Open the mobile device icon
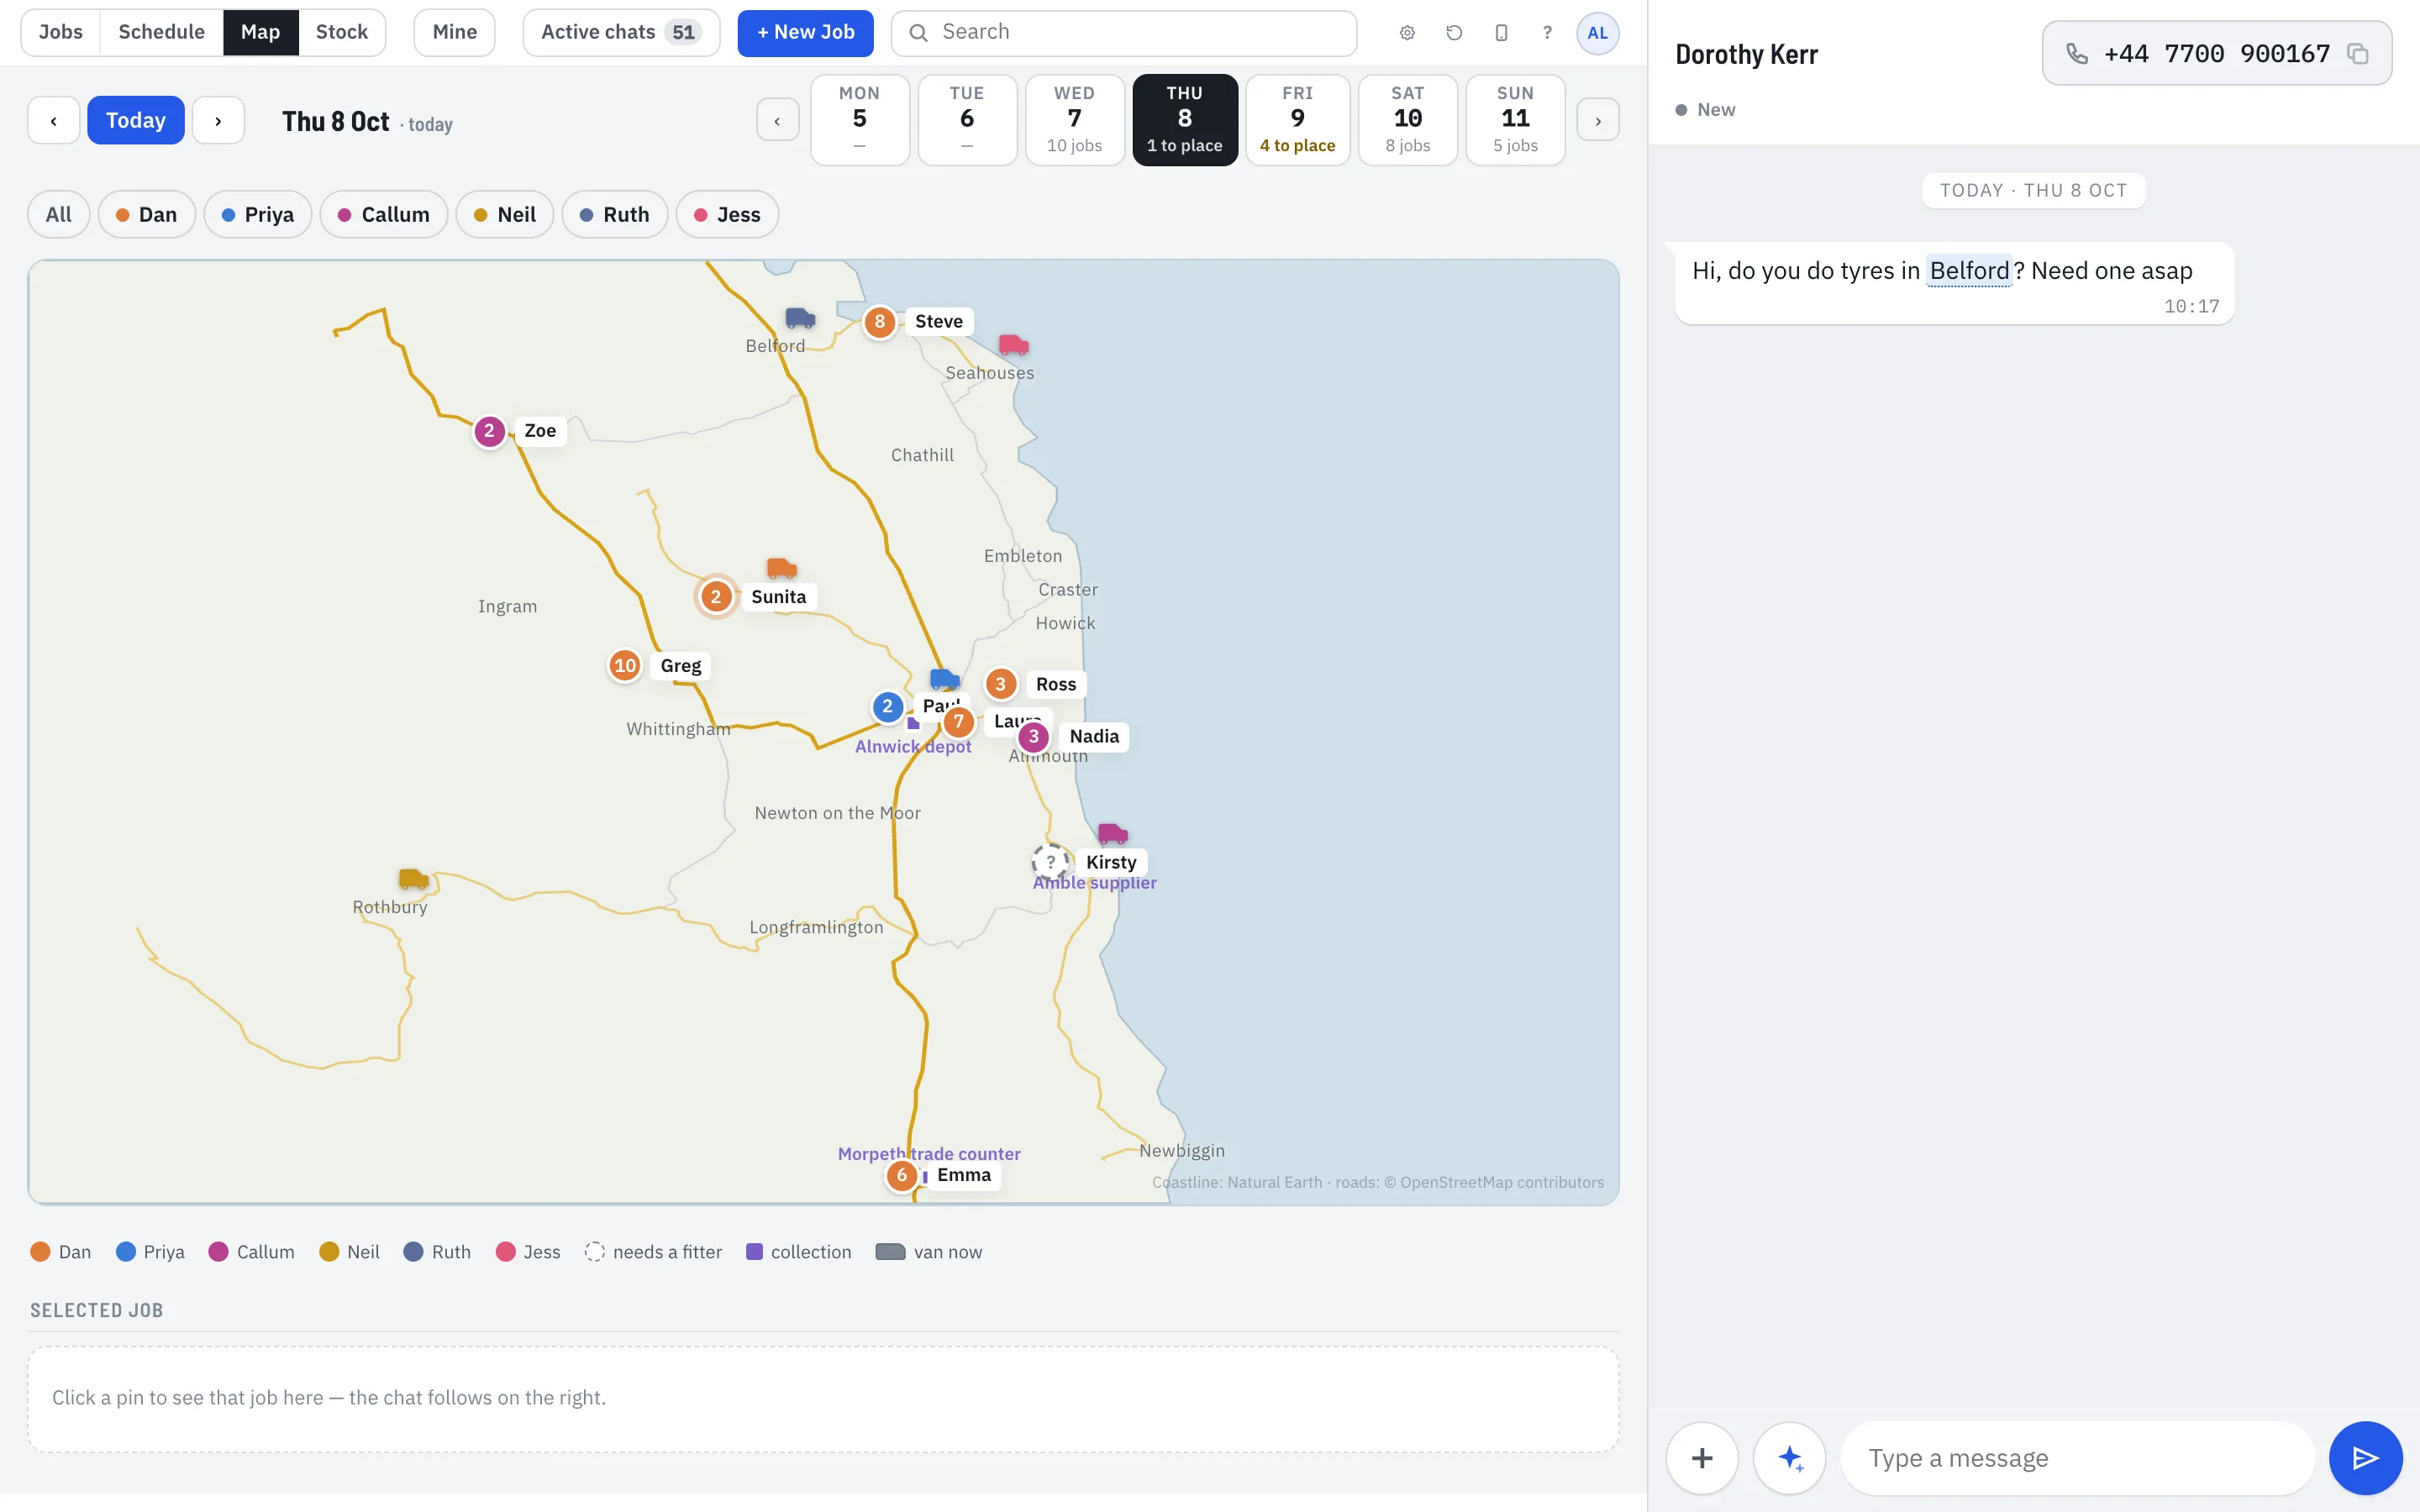This screenshot has height=1512, width=2420. [x=1501, y=33]
